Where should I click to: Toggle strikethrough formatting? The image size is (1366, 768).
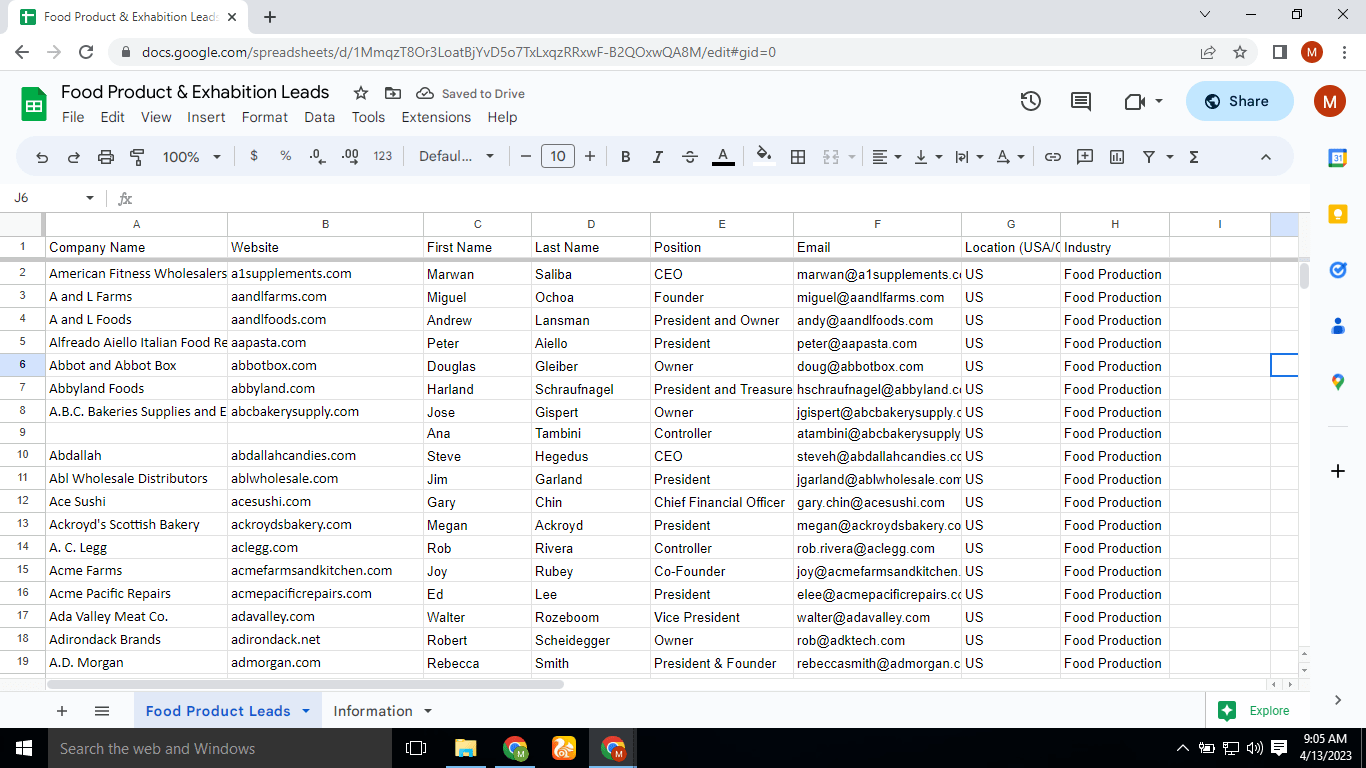[x=690, y=157]
